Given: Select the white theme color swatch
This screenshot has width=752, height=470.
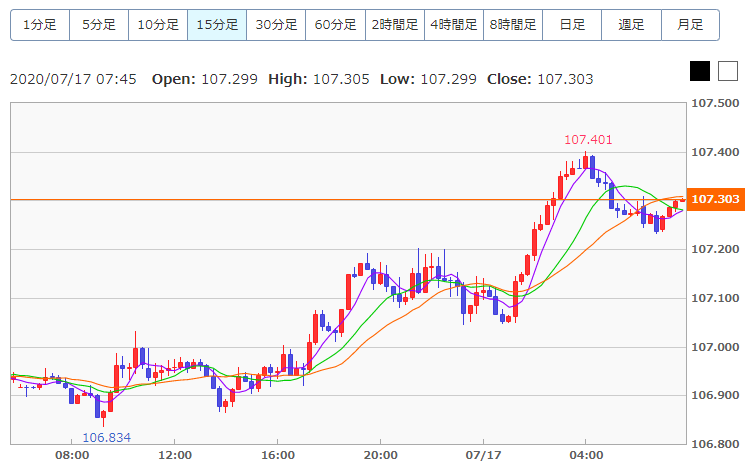Looking at the screenshot, I should click(x=726, y=71).
